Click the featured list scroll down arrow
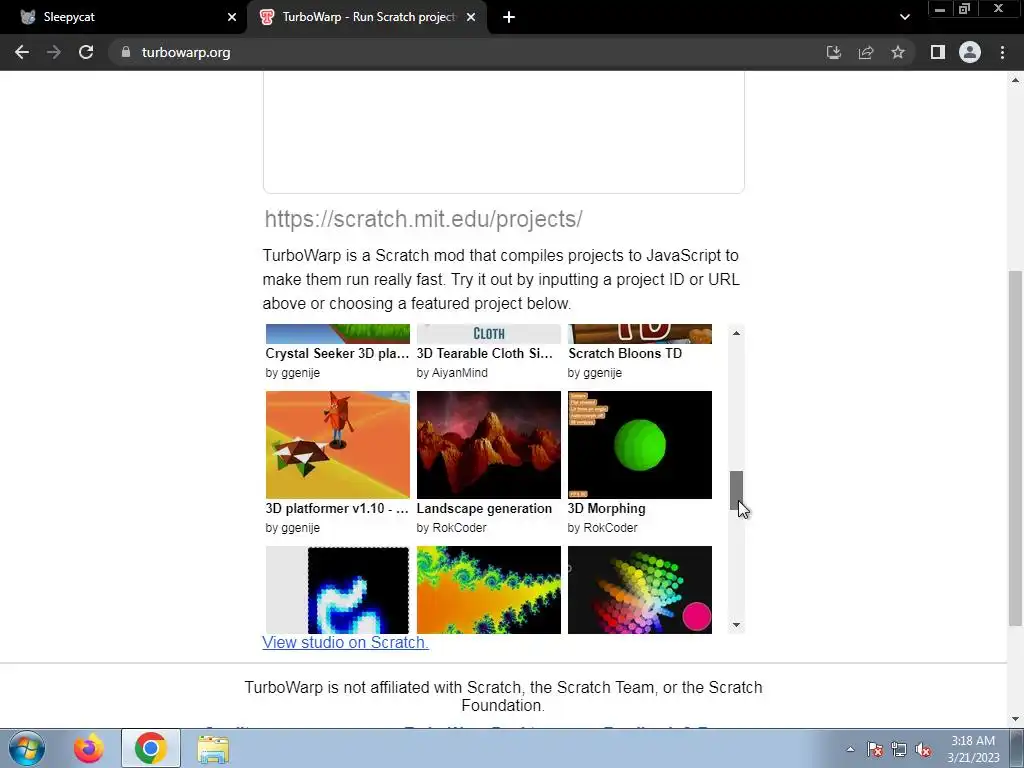Viewport: 1024px width, 768px height. tap(737, 625)
